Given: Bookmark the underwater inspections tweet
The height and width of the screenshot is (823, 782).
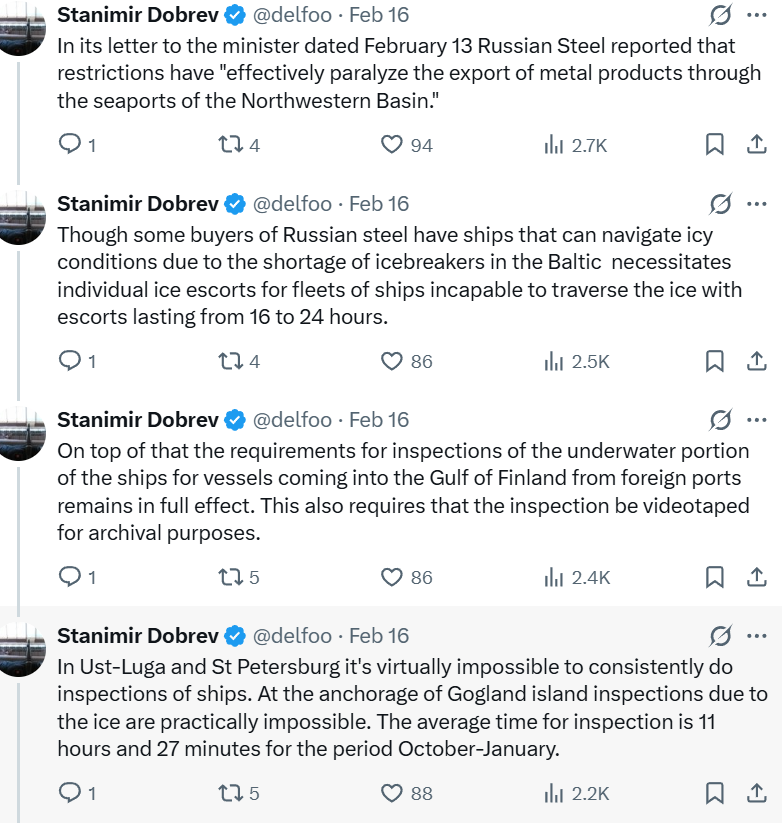Looking at the screenshot, I should (x=714, y=577).
